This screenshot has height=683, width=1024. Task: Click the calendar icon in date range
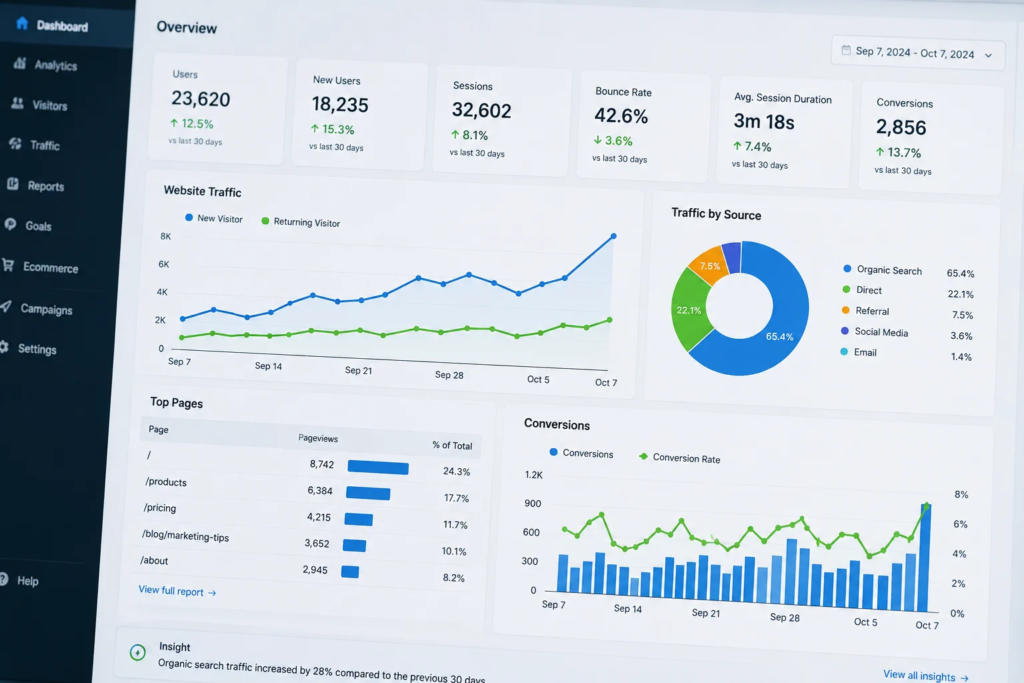[x=846, y=50]
